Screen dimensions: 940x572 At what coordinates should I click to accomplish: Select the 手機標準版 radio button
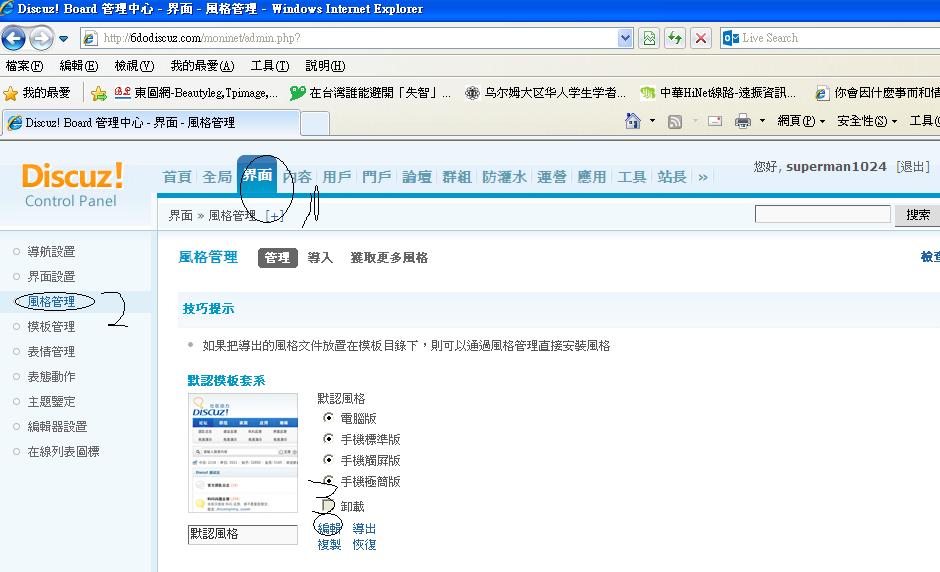coord(328,438)
